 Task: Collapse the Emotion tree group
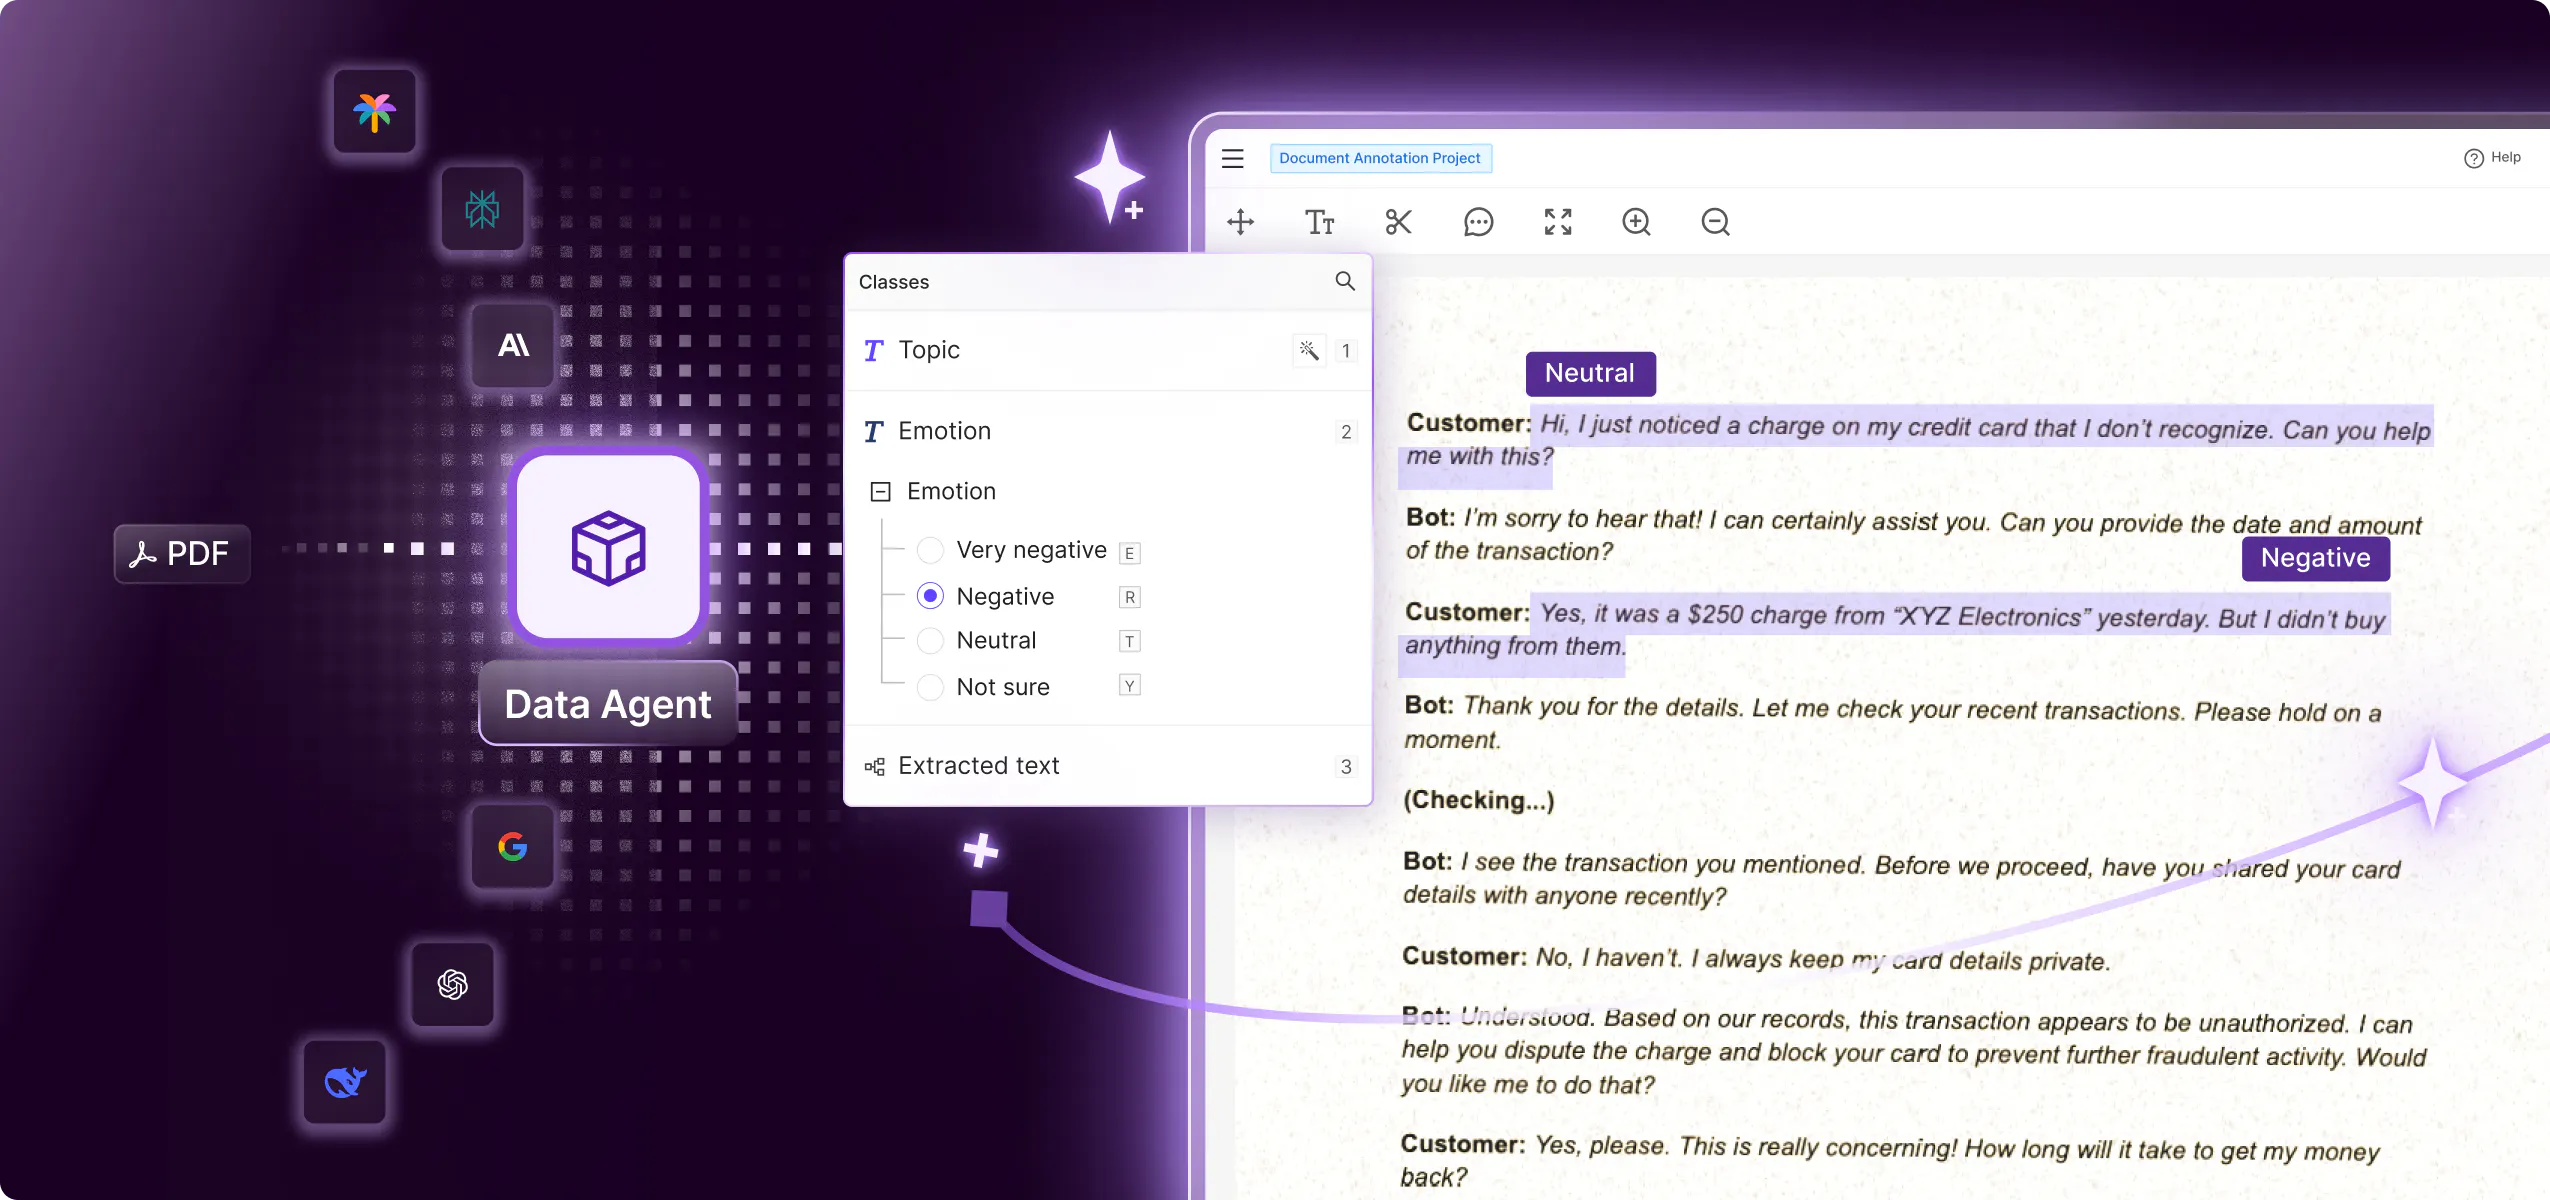pos(880,491)
